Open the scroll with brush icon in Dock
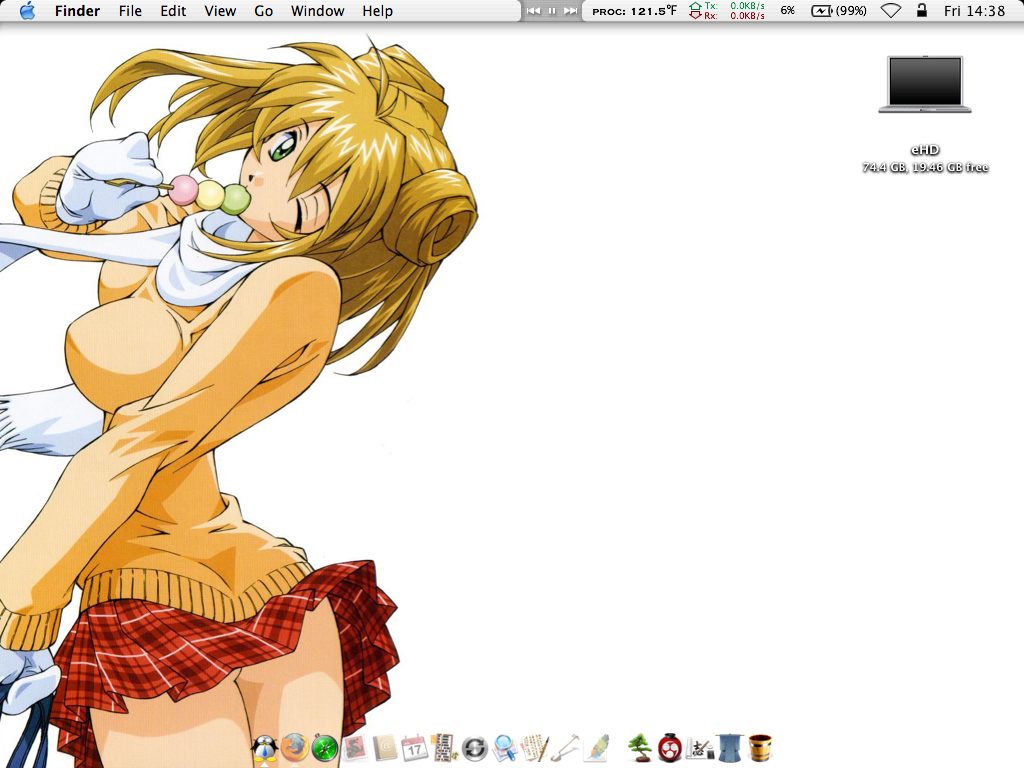 [535, 748]
